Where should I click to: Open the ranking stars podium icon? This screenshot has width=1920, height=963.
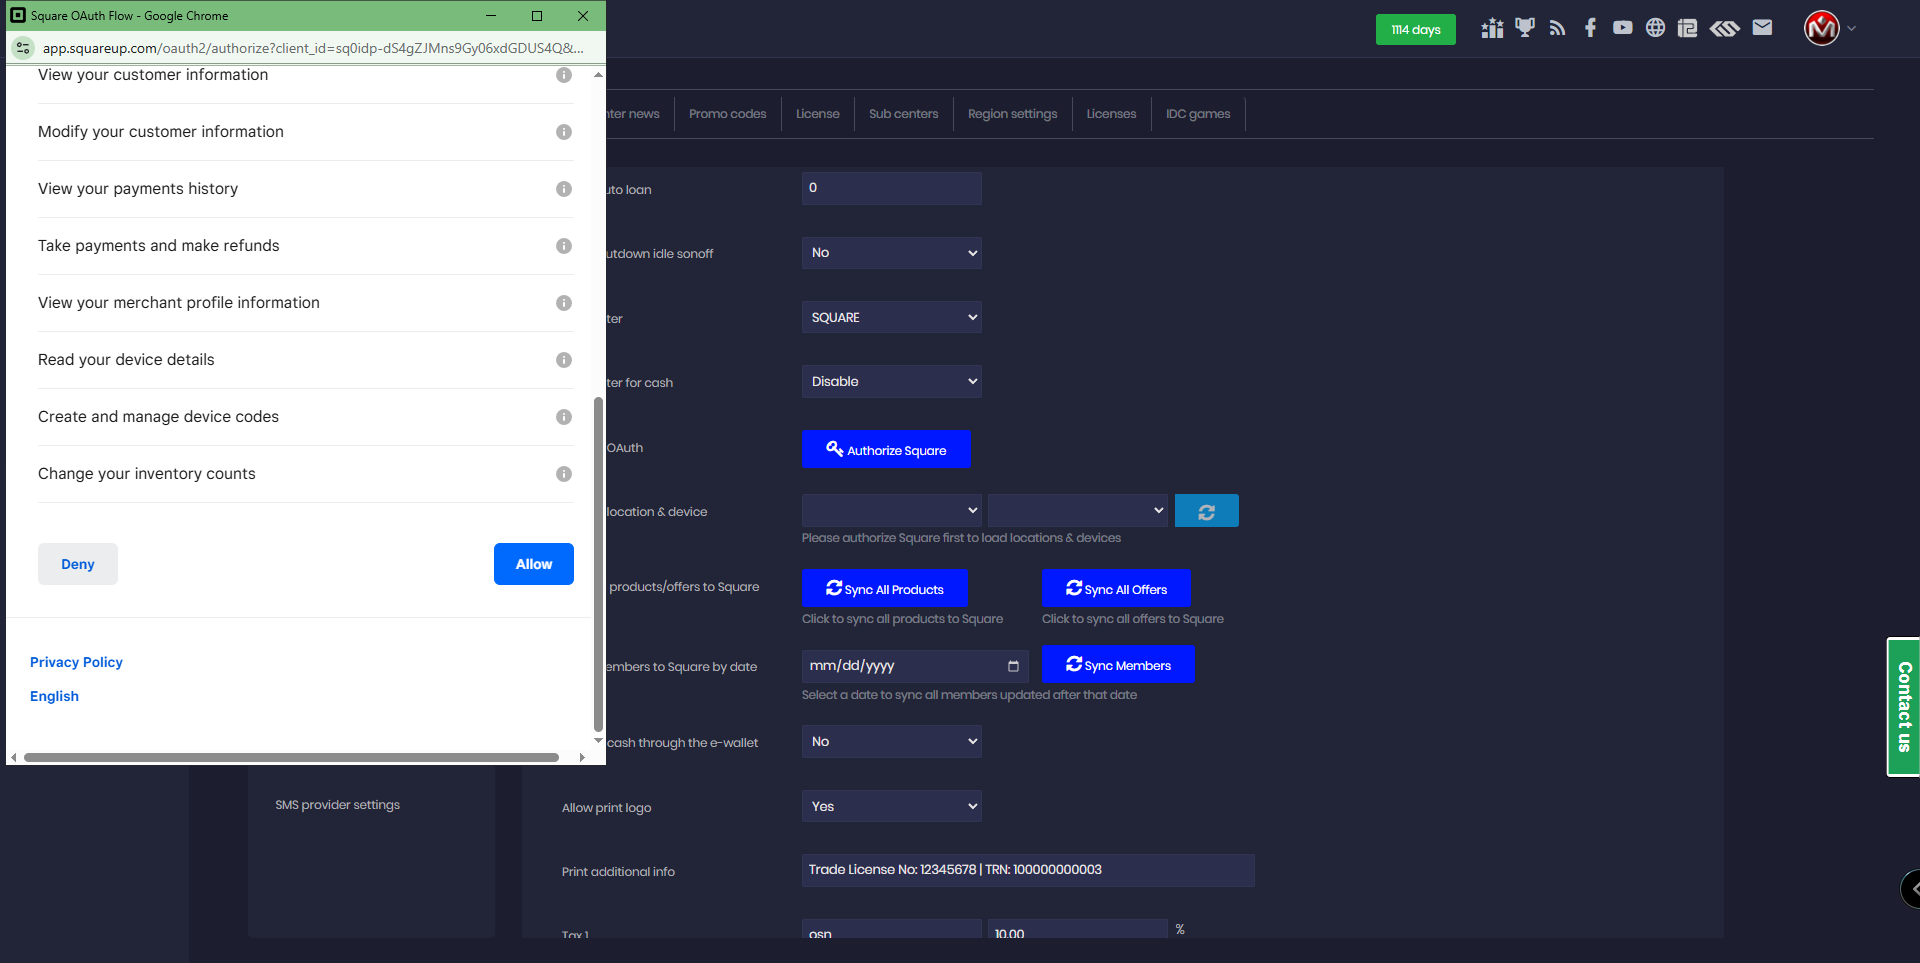coord(1492,28)
